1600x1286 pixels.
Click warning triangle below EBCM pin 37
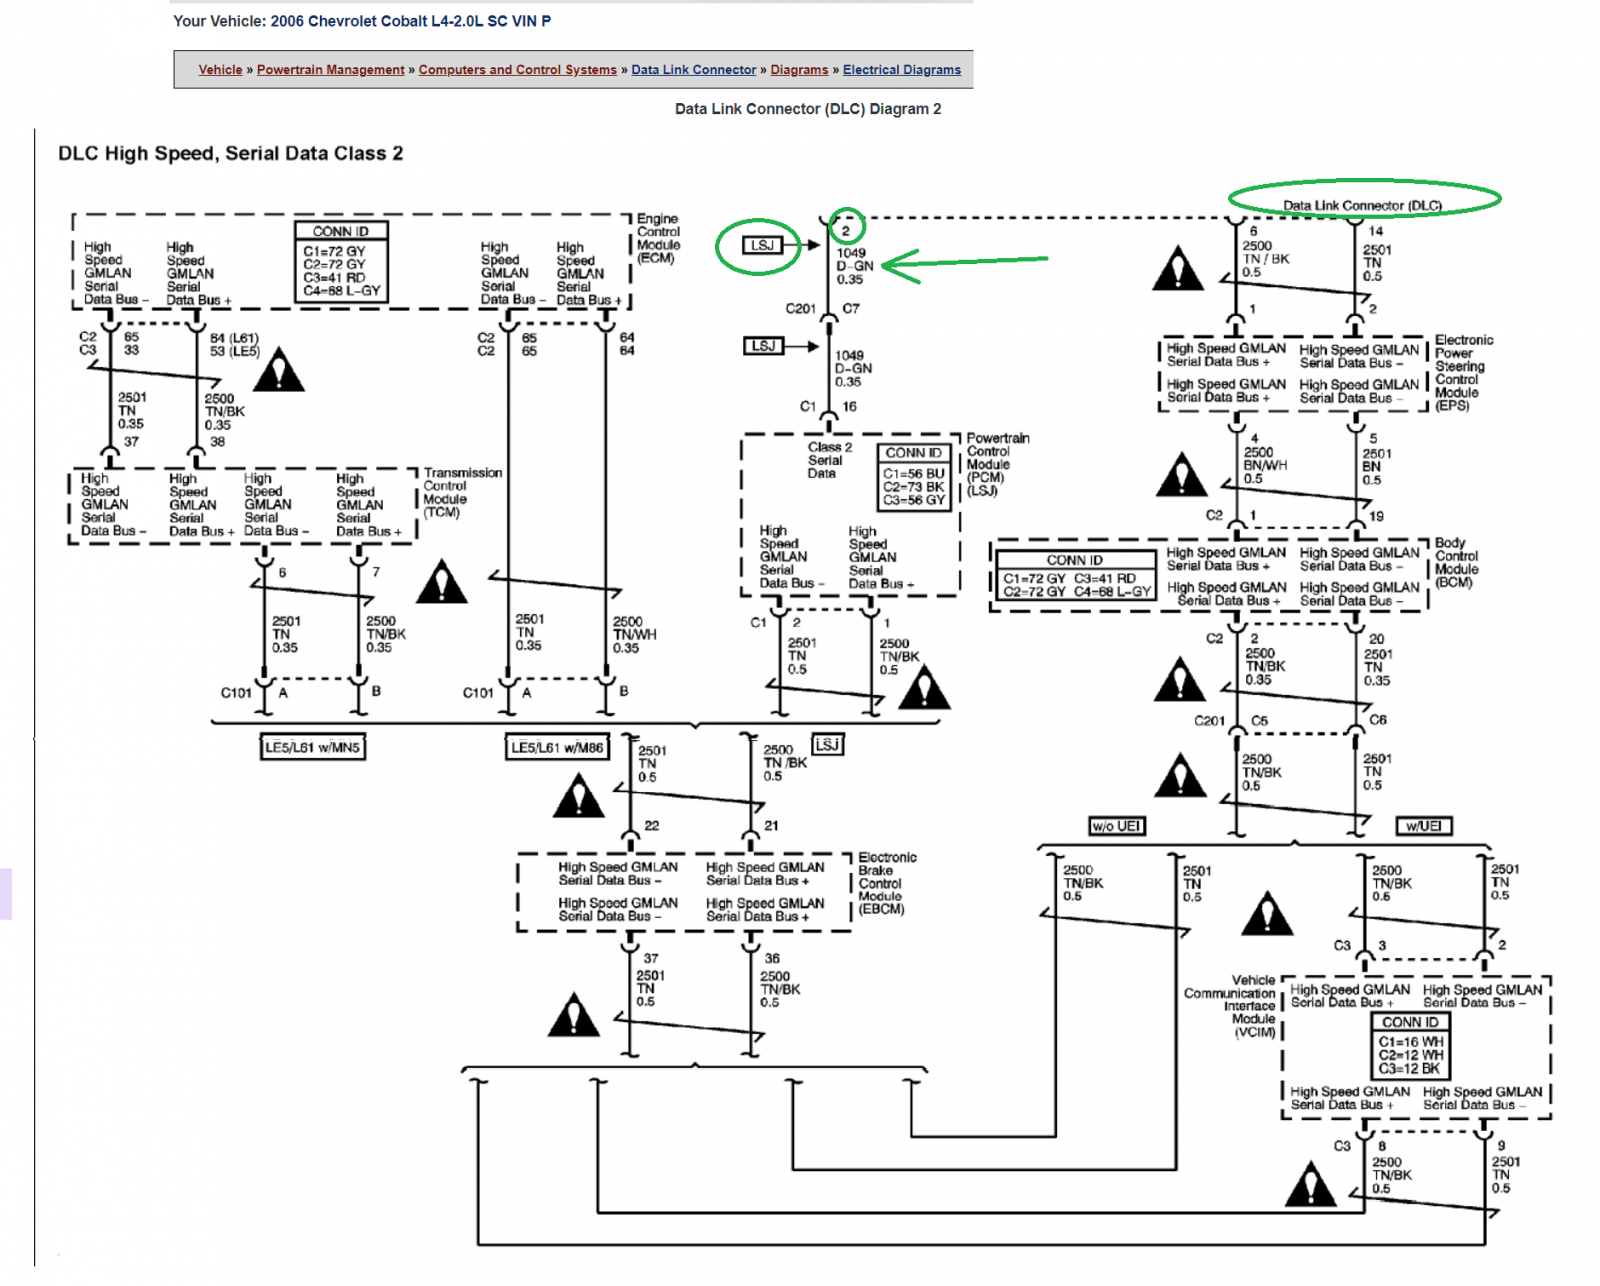click(574, 1015)
